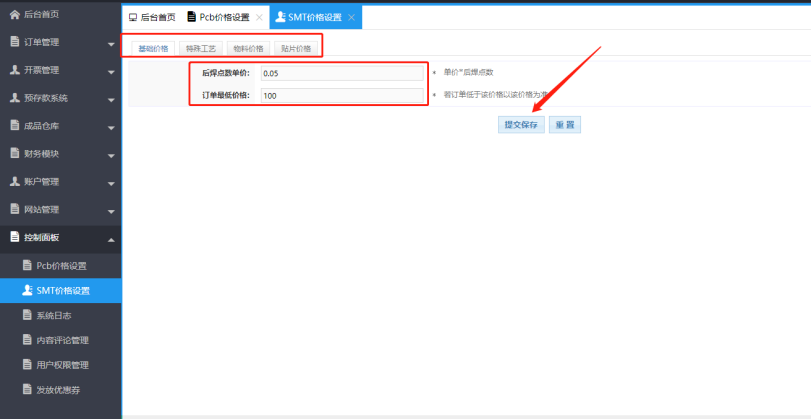Close the SMT价格设置 tab

coord(351,18)
